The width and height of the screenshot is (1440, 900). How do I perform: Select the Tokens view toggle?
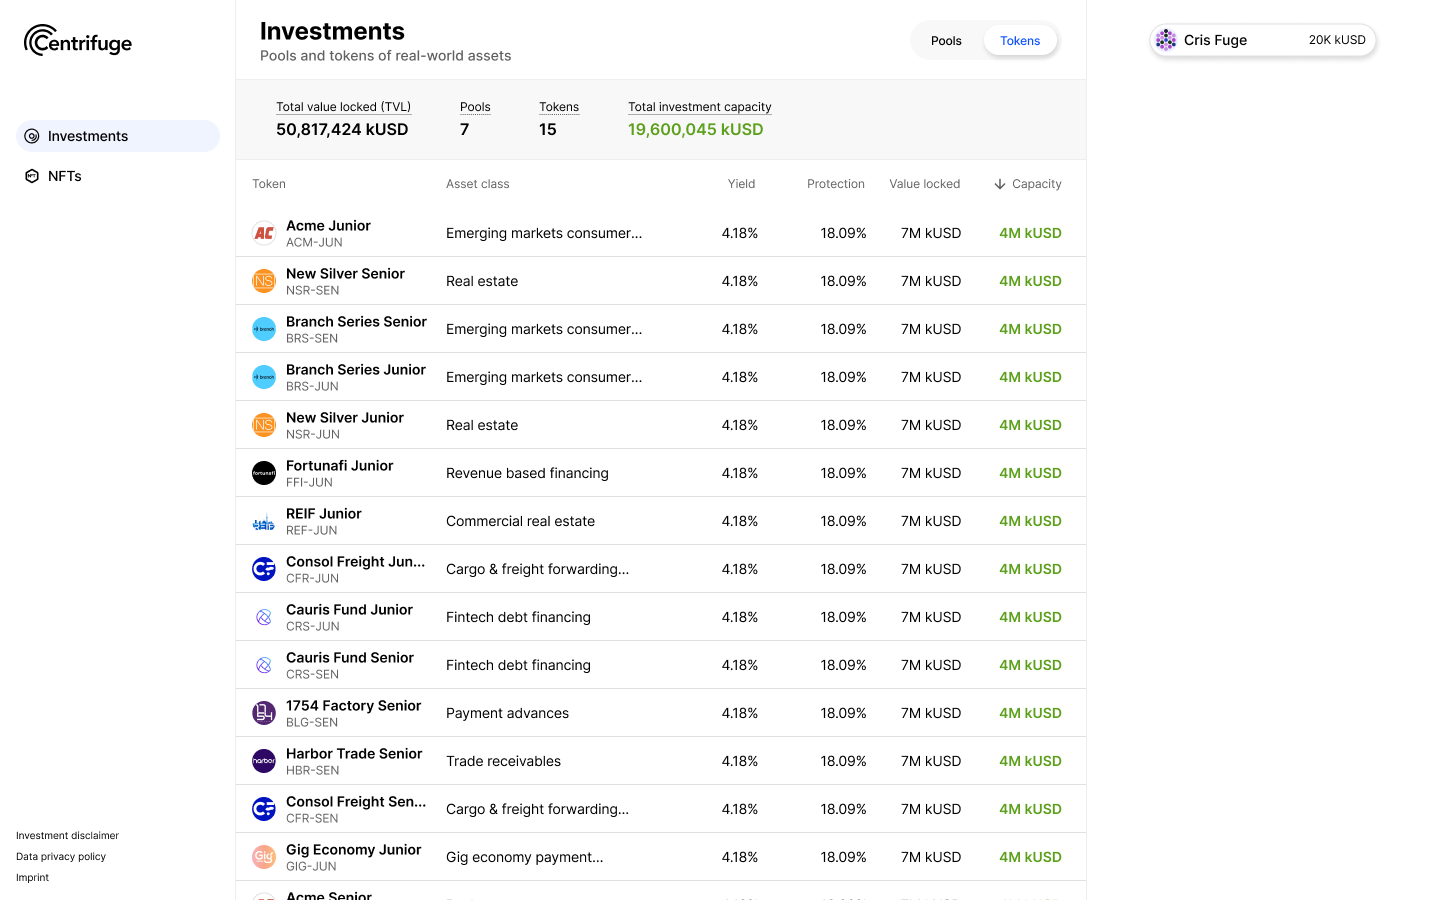pos(1020,41)
